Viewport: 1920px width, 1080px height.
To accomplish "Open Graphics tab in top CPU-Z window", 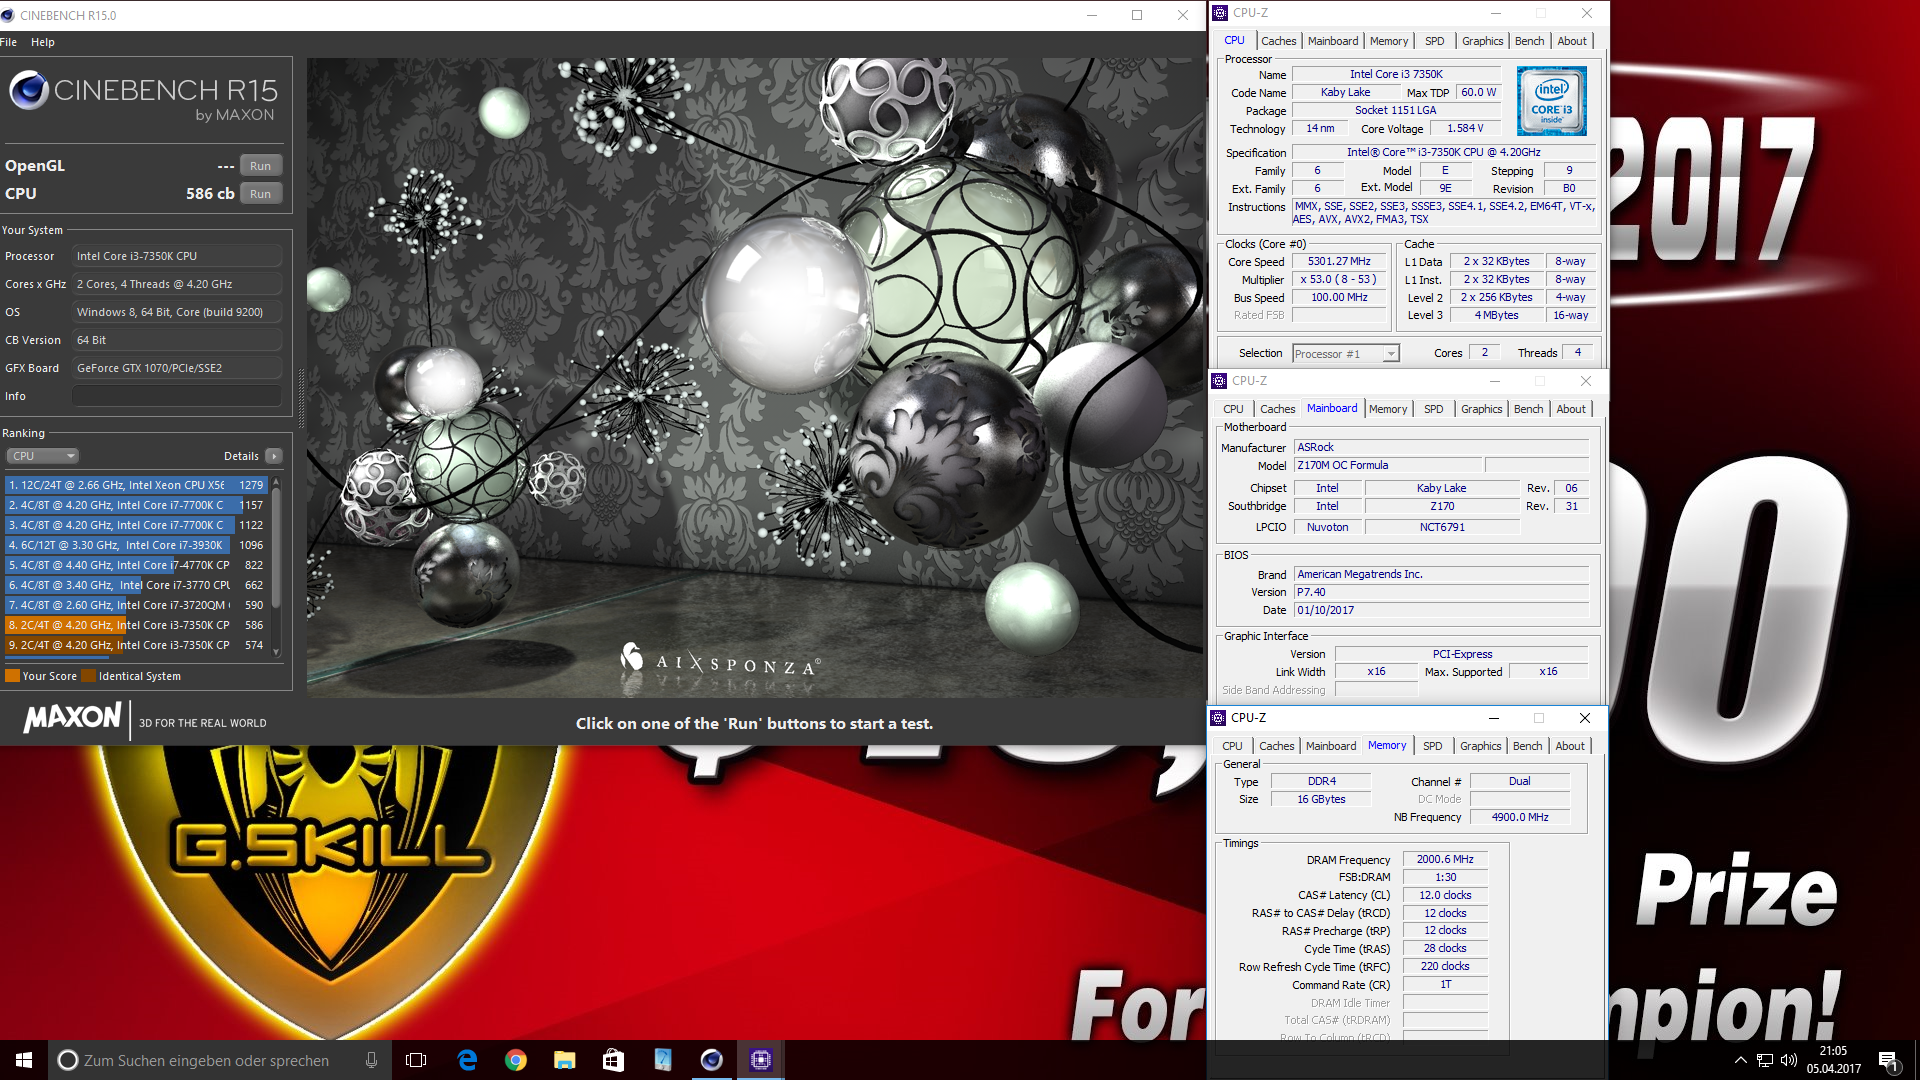I will coord(1482,41).
